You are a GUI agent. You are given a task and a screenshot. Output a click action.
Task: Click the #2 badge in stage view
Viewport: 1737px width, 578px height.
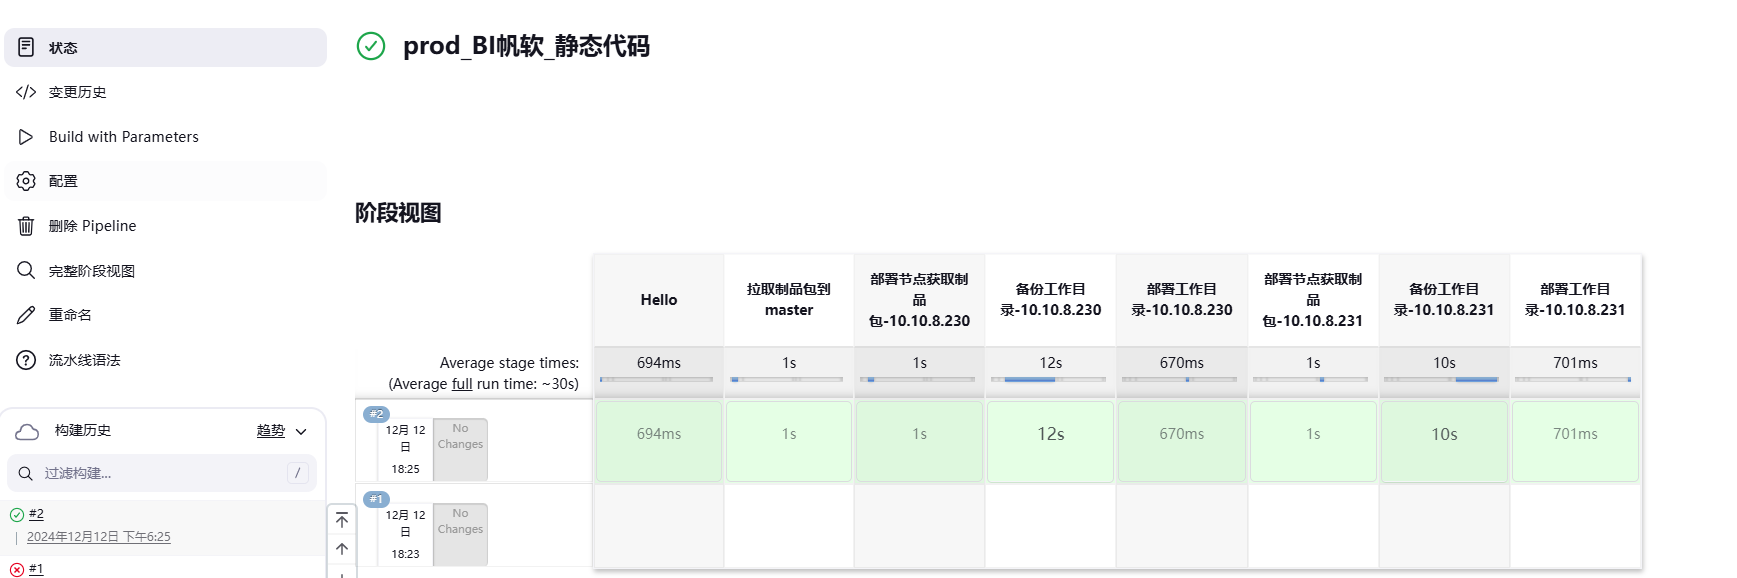tap(376, 414)
